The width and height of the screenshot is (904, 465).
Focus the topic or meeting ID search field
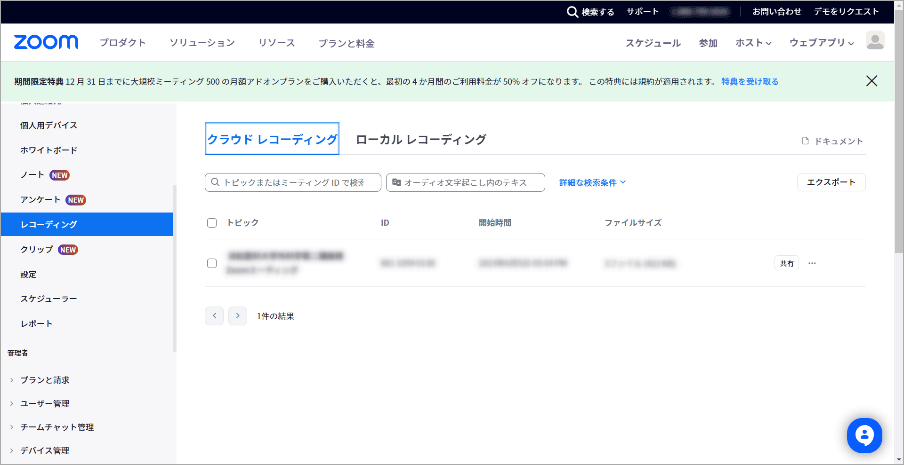[293, 182]
